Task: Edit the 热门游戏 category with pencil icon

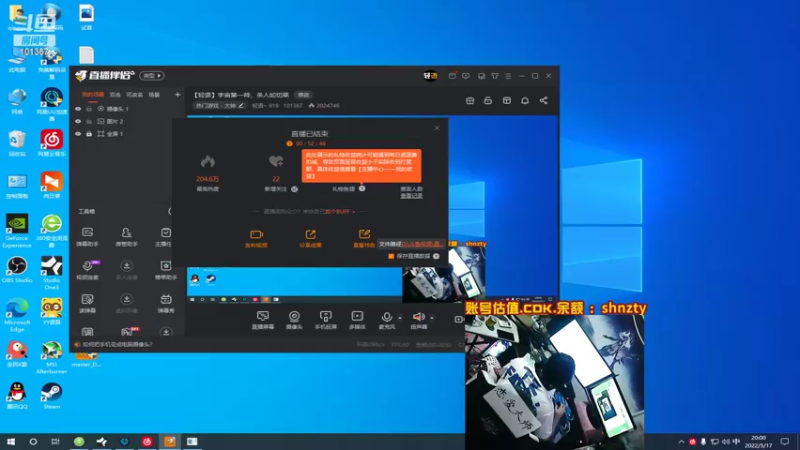Action: click(241, 106)
